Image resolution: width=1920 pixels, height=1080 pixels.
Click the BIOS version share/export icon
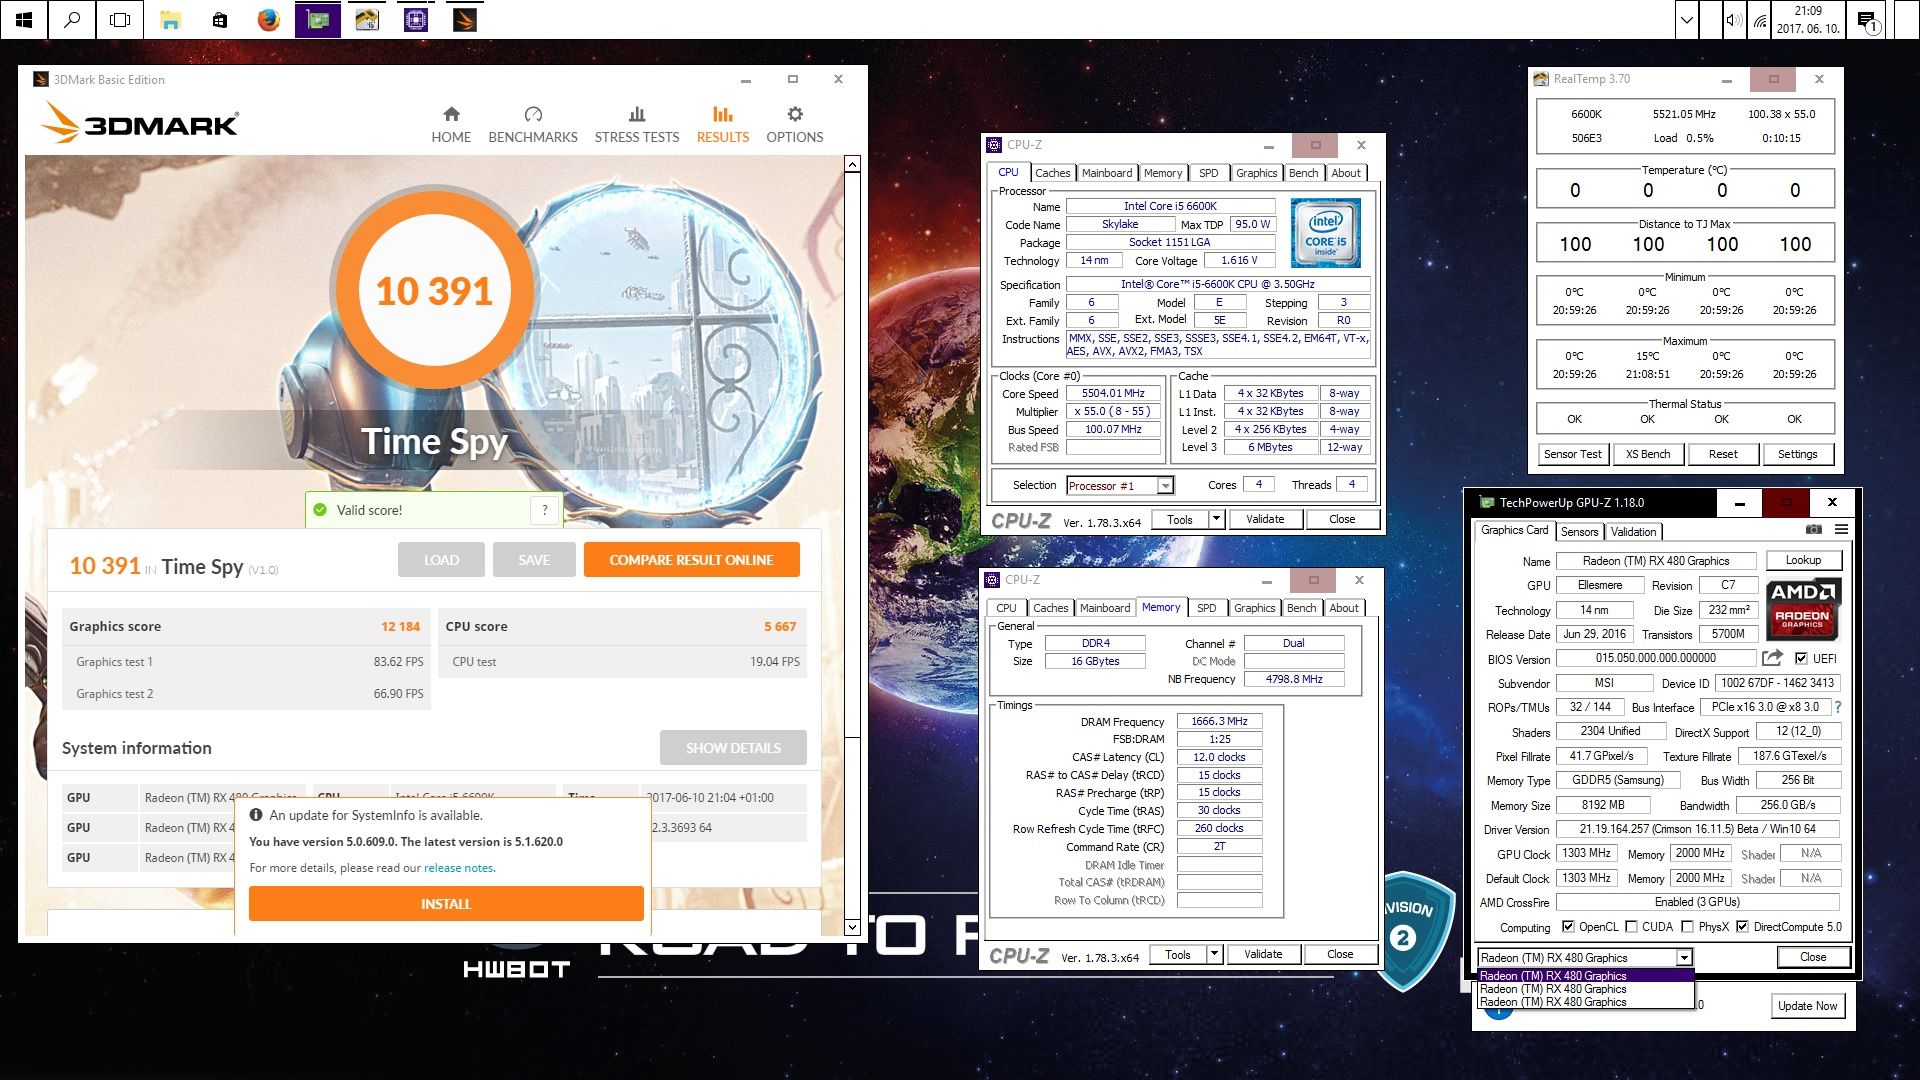1772,658
